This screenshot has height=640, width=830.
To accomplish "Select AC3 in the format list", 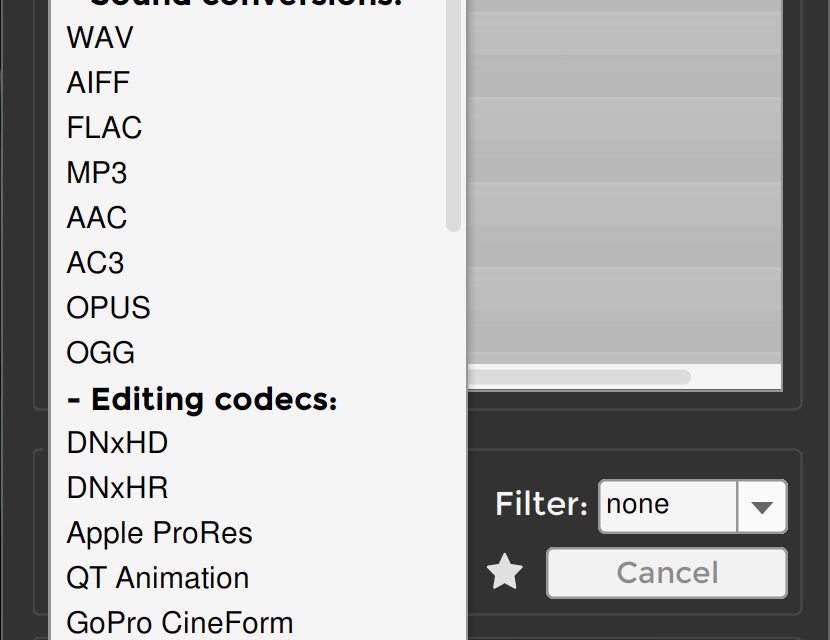I will point(95,263).
